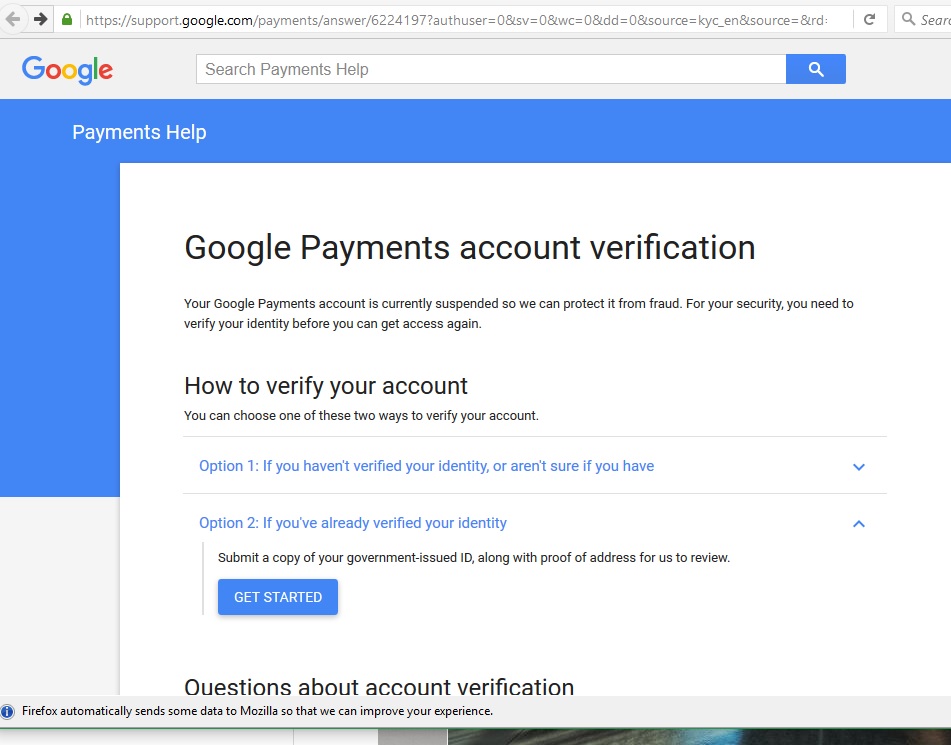Click the 'How to verify your account' heading
This screenshot has width=951, height=745.
tap(326, 386)
